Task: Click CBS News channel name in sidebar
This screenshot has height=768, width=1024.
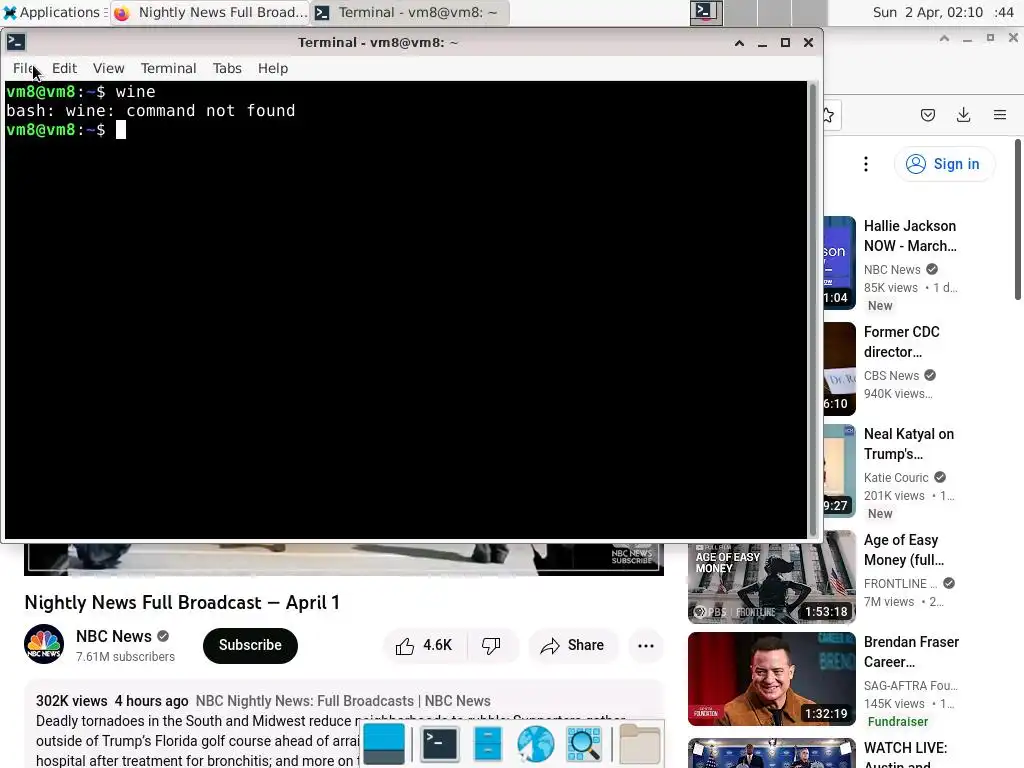Action: tap(891, 376)
